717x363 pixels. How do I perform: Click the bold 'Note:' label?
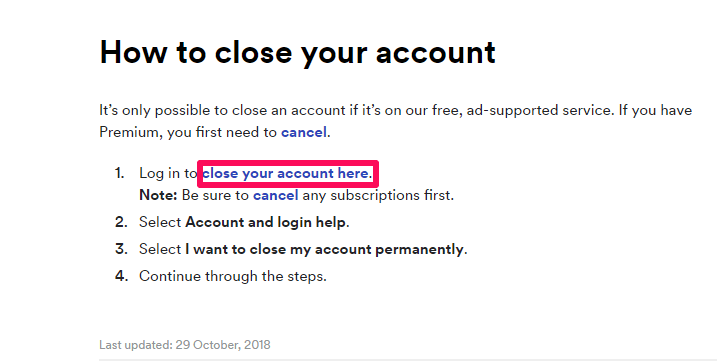(158, 196)
